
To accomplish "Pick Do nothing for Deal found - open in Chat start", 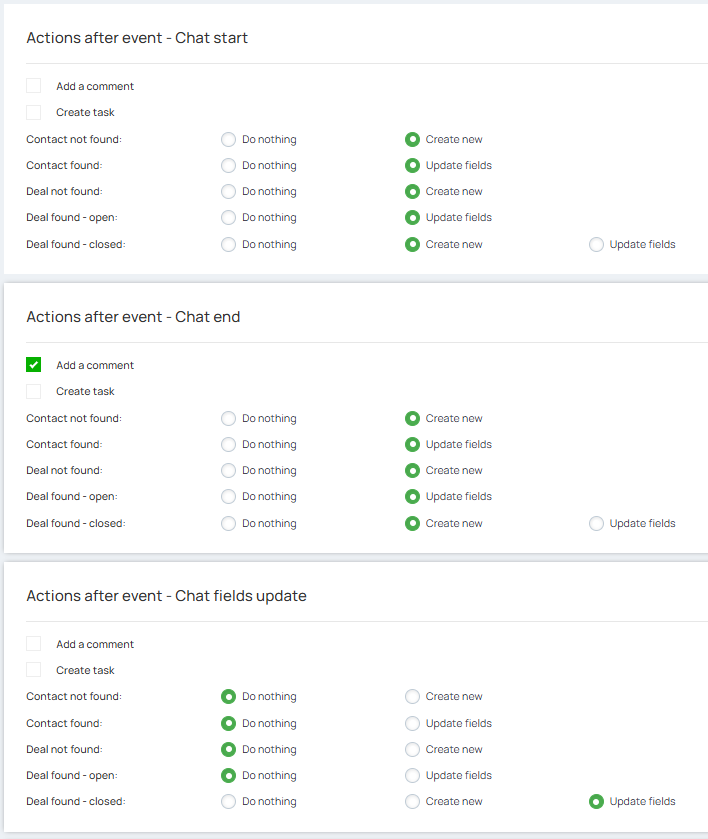I will pos(228,217).
